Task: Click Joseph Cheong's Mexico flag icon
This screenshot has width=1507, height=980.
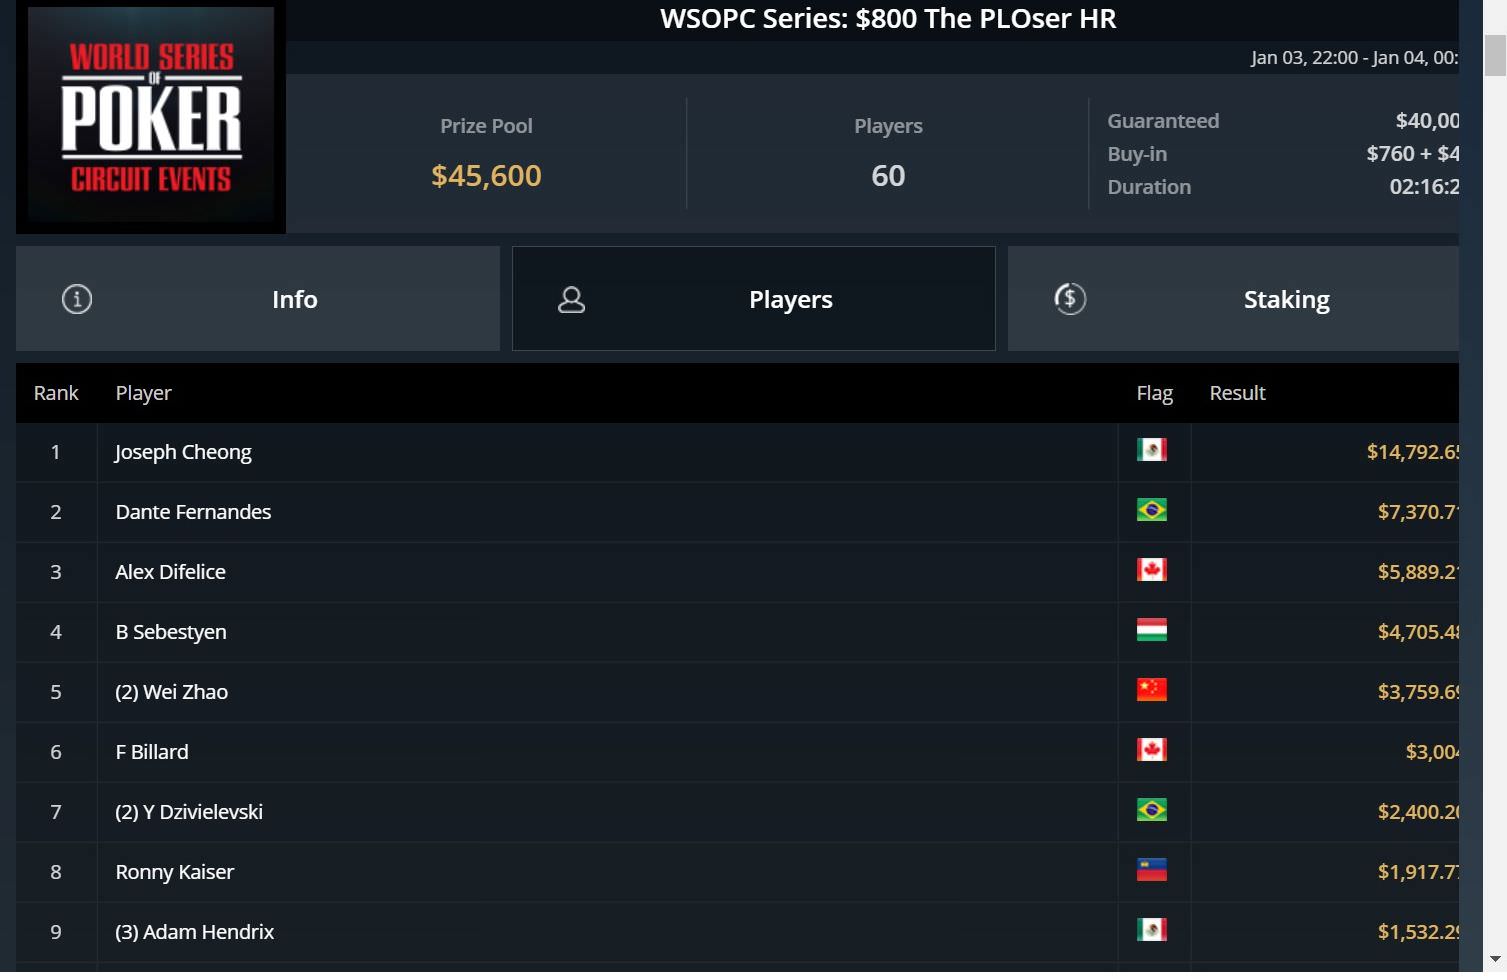Action: click(1152, 450)
